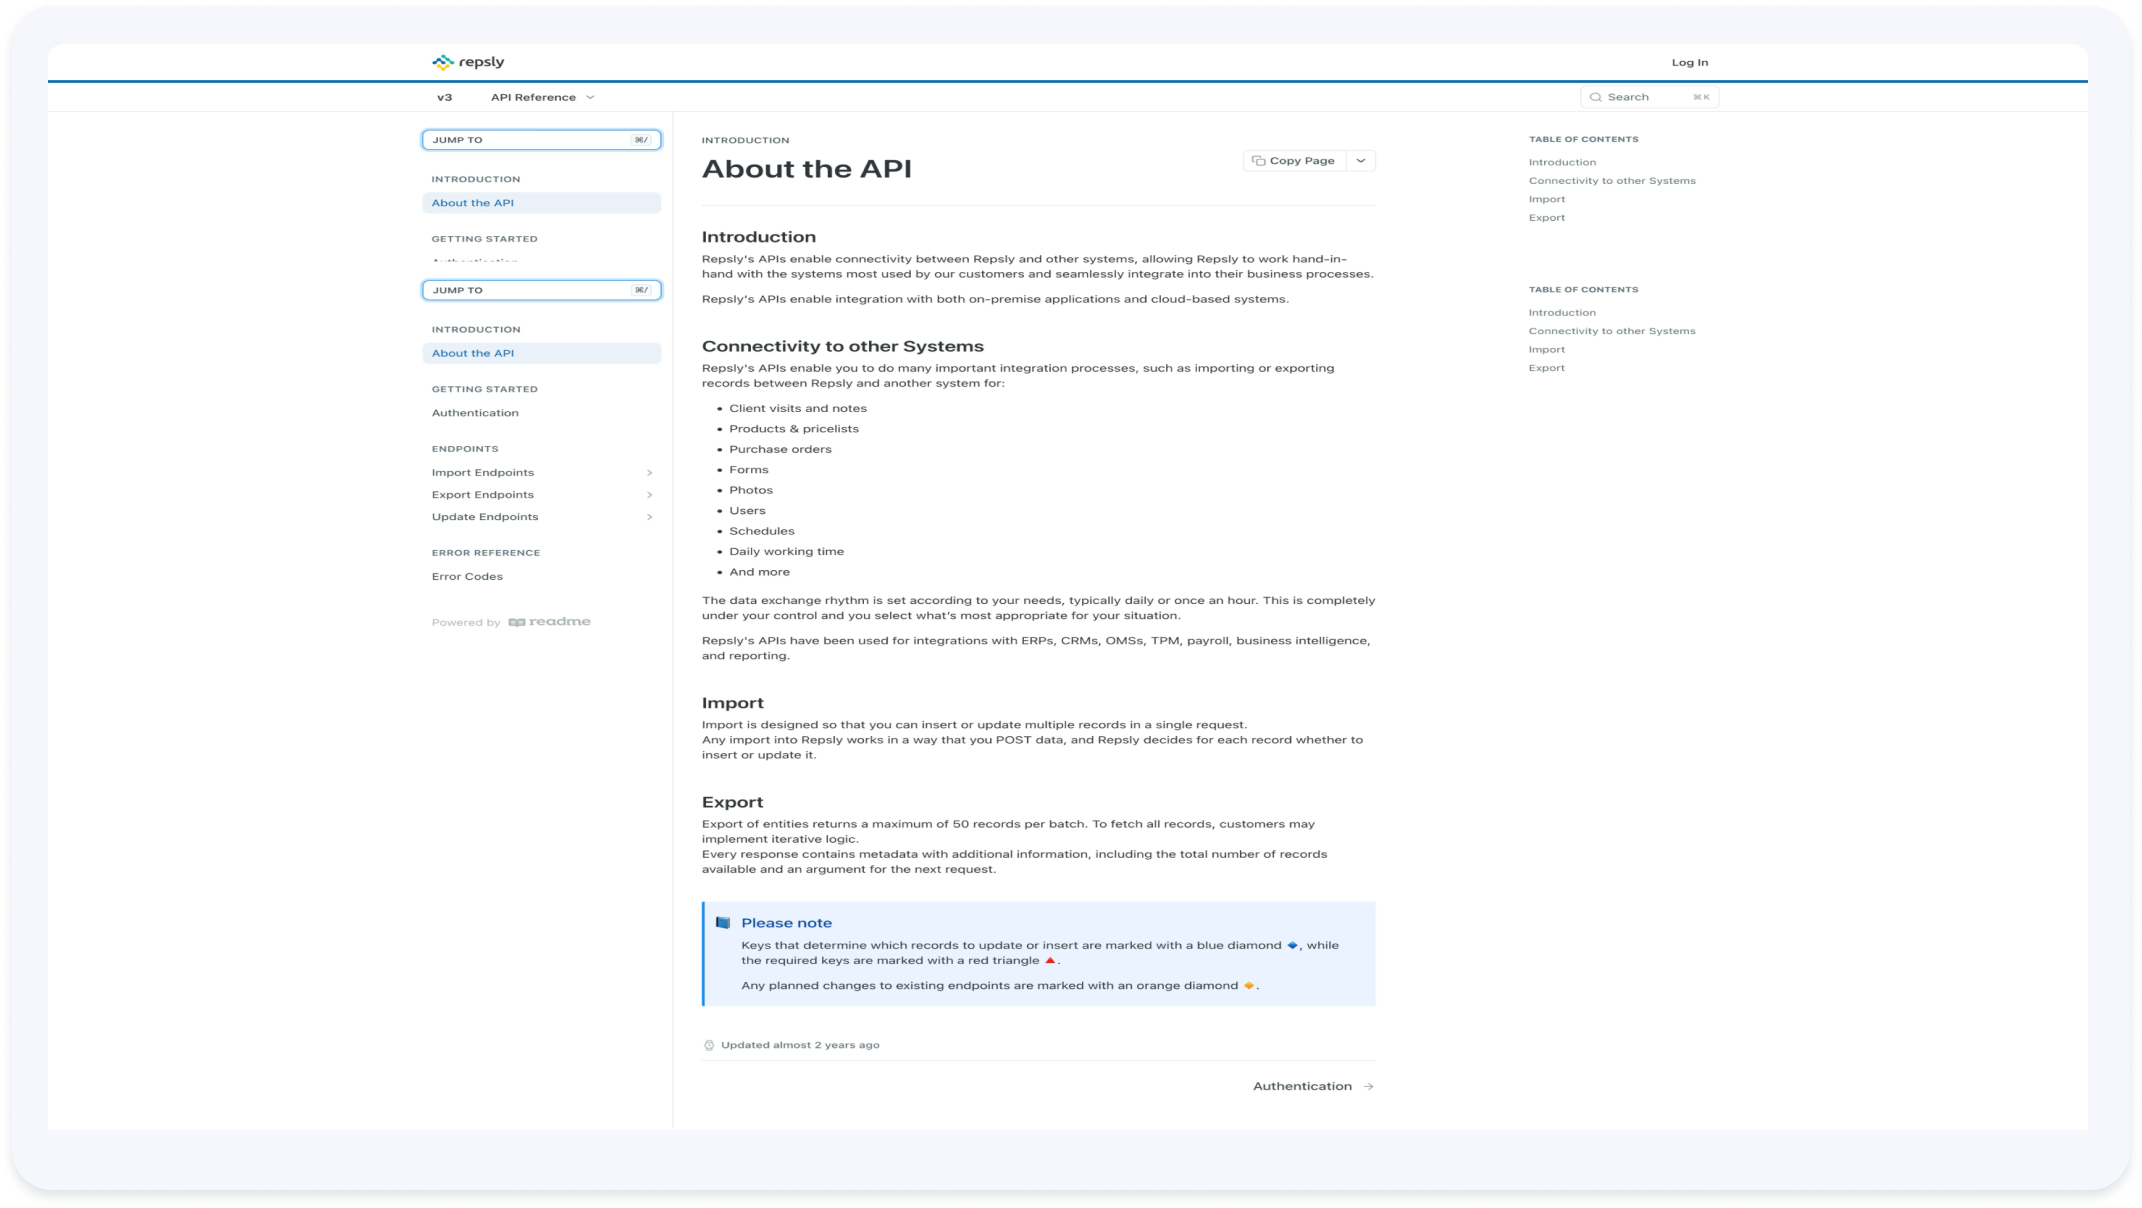Viewport: 2142px width, 1208px height.
Task: Click the Client visits and notes bullet
Action: point(798,408)
